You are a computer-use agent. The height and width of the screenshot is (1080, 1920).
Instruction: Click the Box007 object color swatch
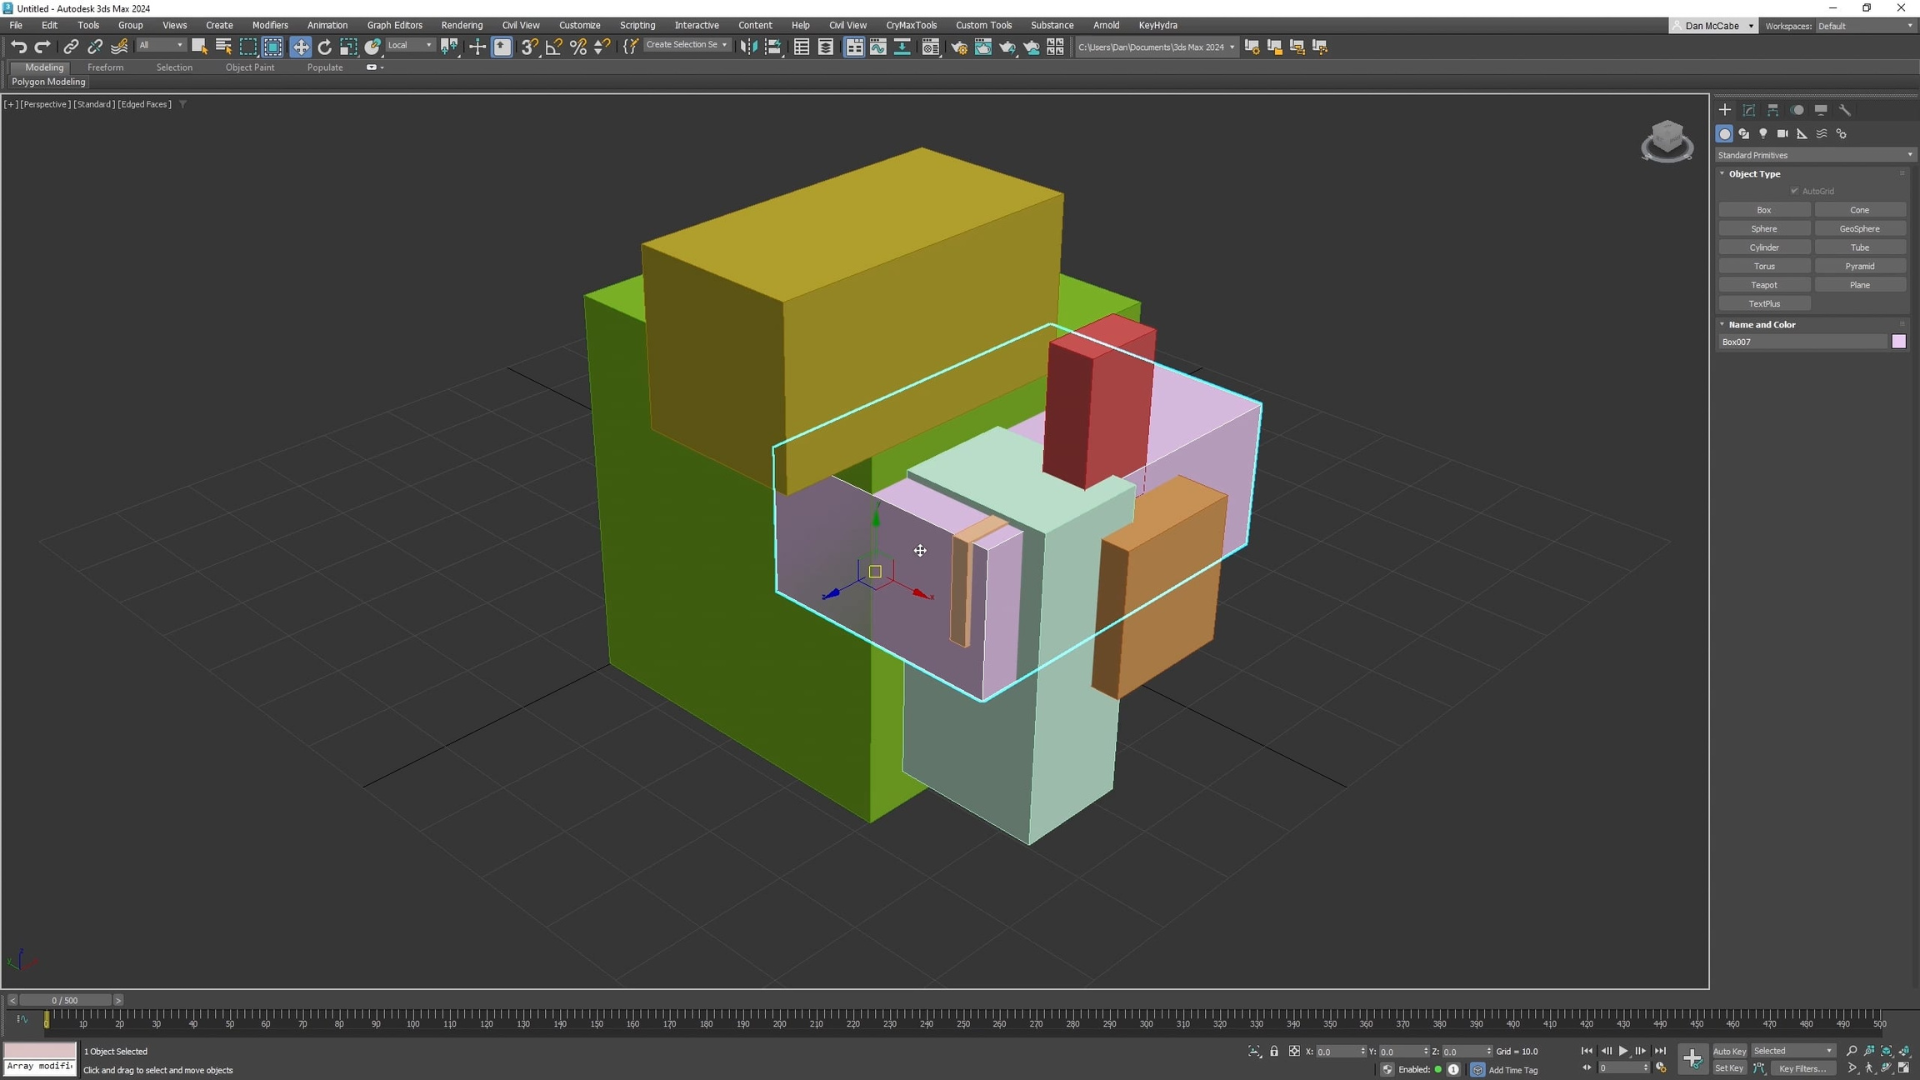1899,342
